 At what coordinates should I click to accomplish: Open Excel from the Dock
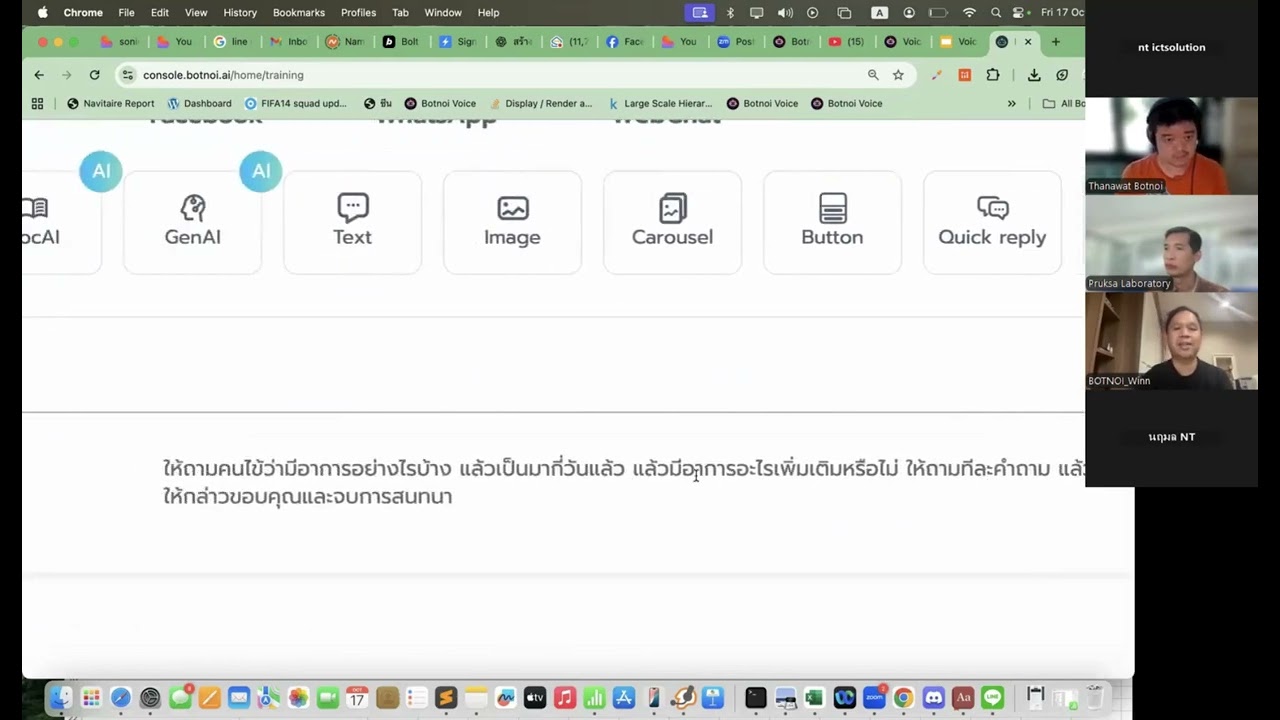tap(814, 698)
